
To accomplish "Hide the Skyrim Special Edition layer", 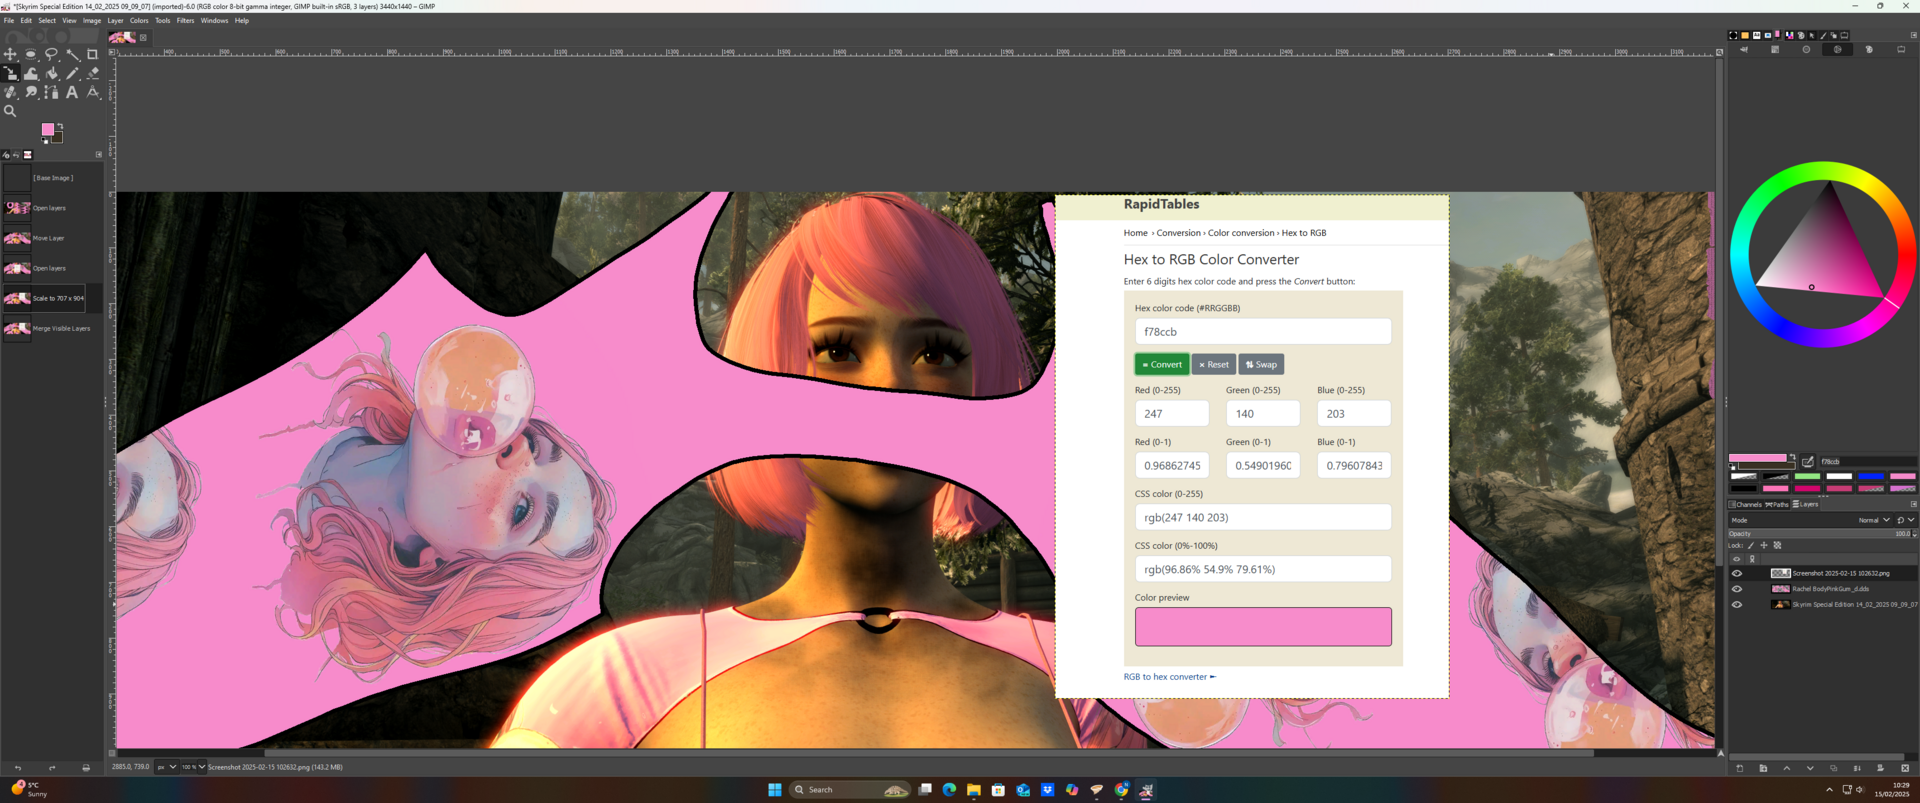I will coord(1737,604).
